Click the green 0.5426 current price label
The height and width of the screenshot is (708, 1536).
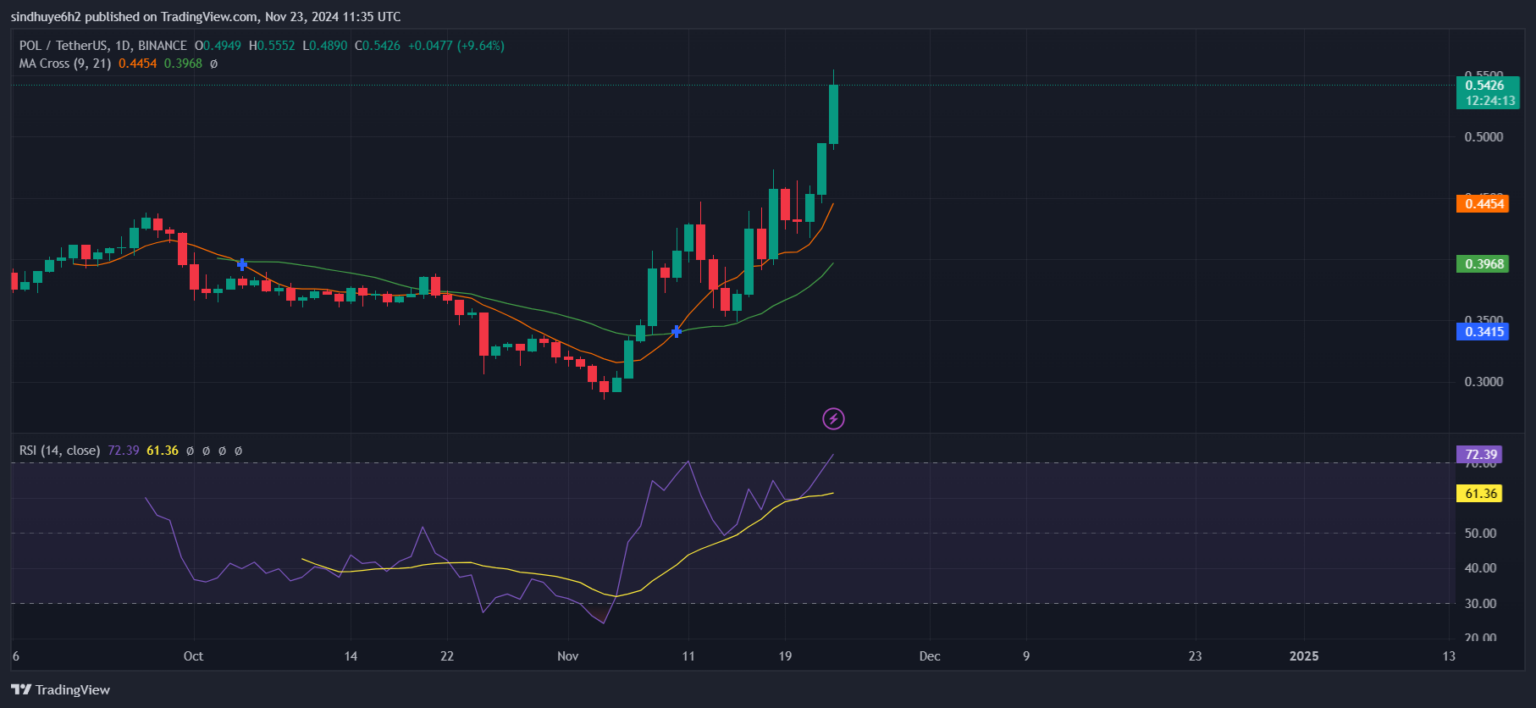tap(1482, 93)
